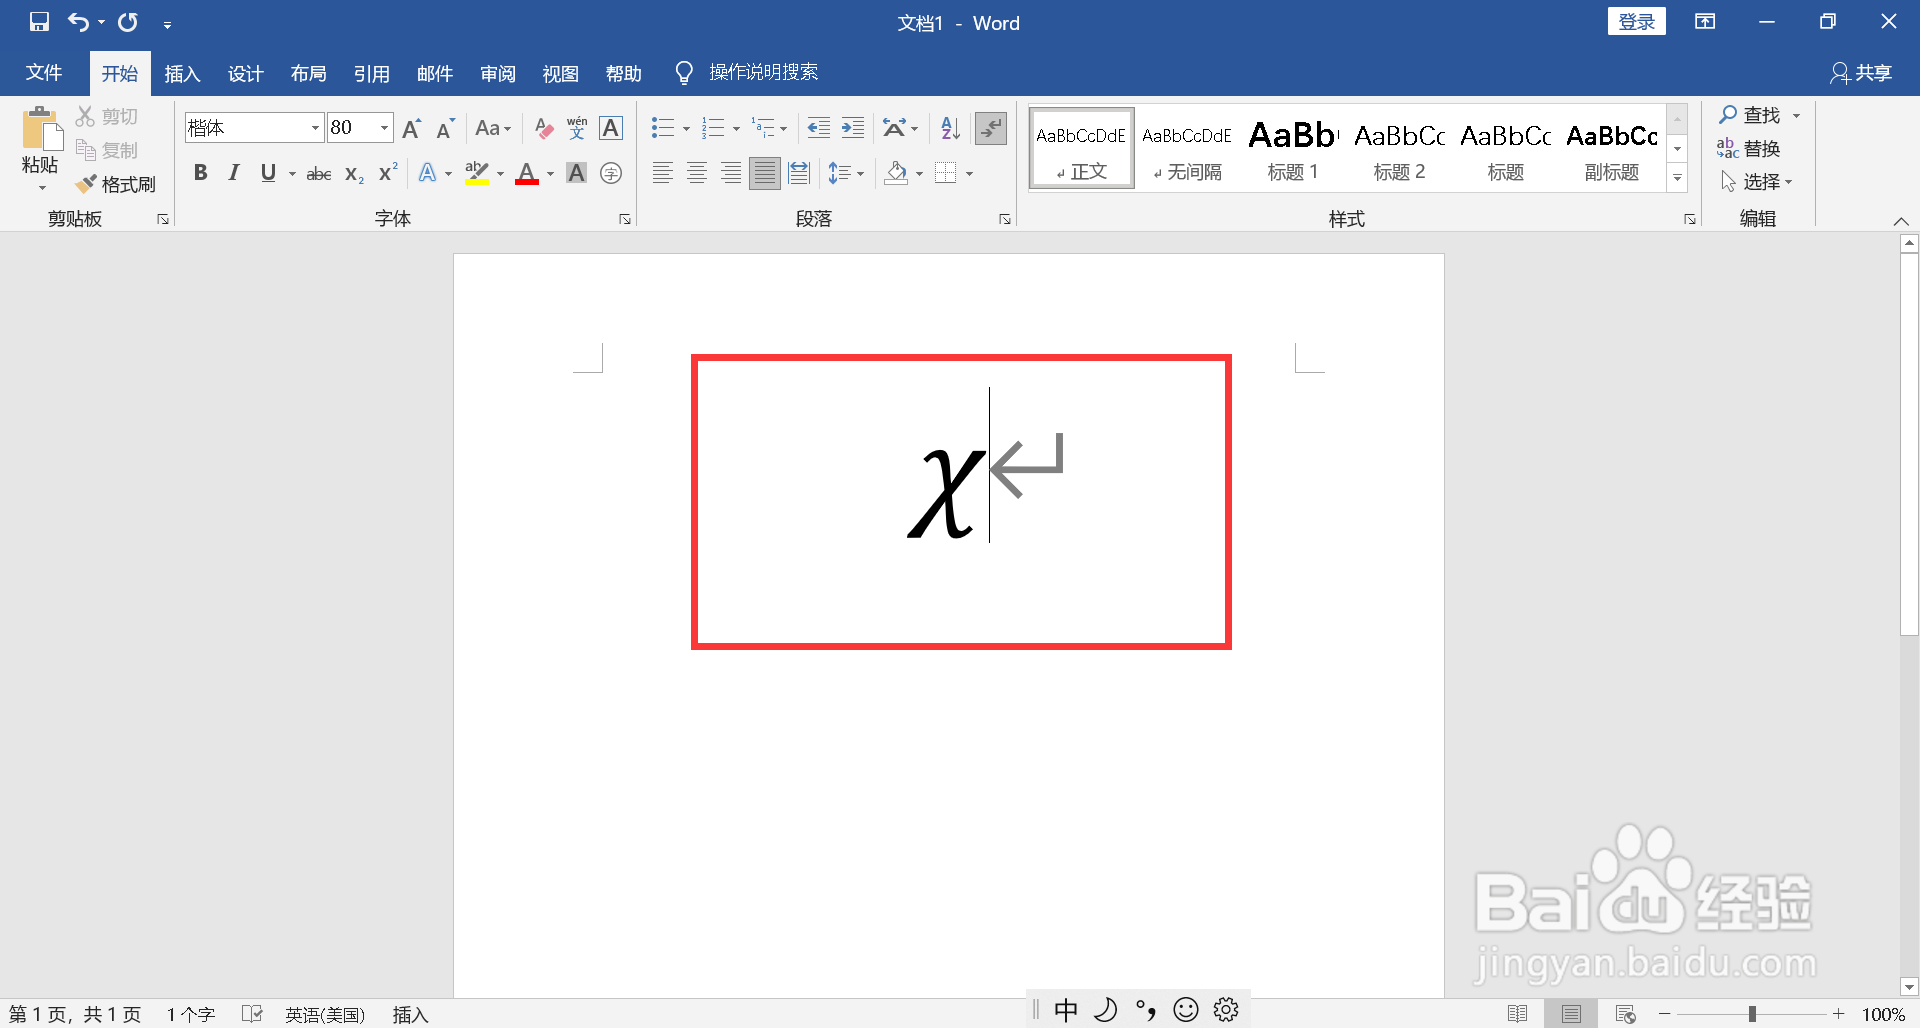Switch to the 设计 (Design) tab

point(245,73)
